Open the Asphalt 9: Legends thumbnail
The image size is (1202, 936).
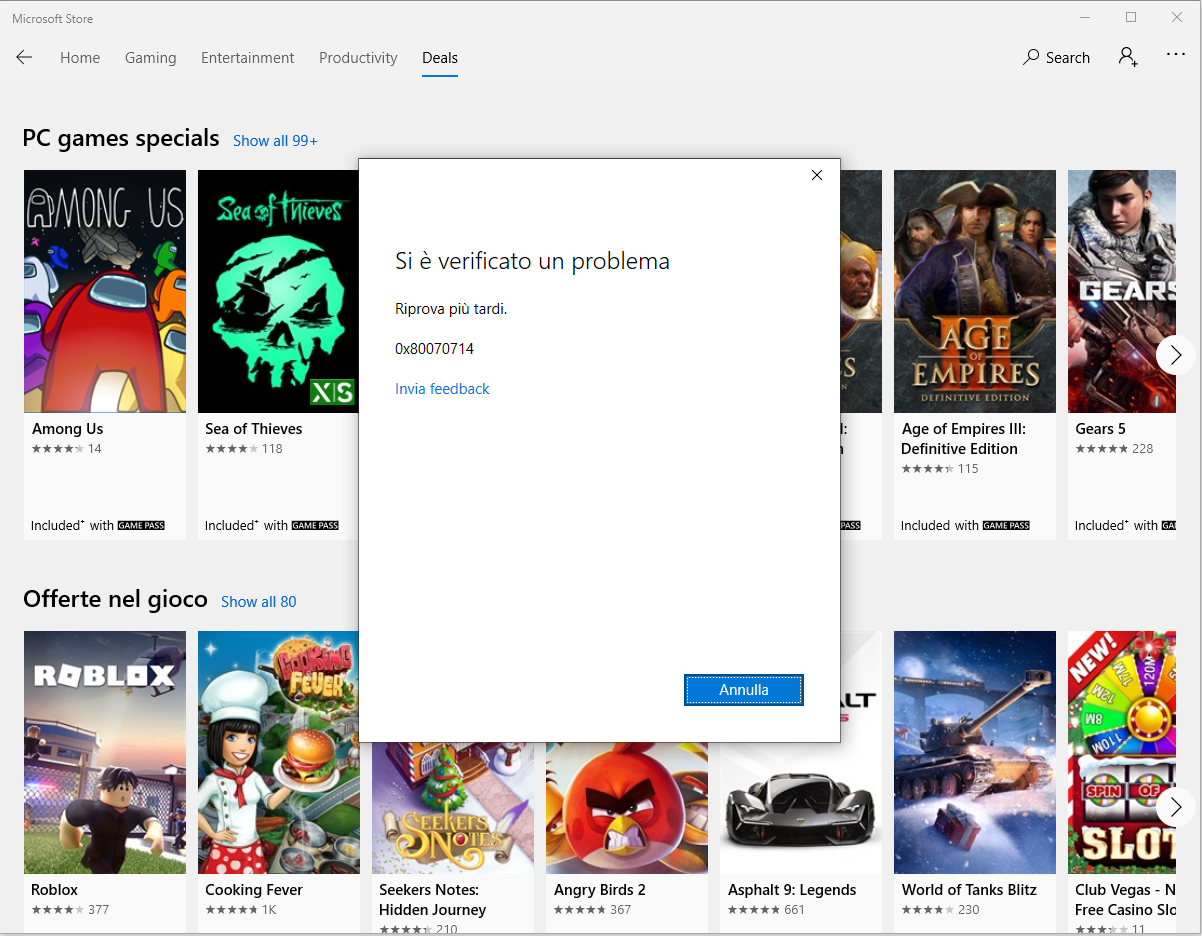(x=801, y=808)
